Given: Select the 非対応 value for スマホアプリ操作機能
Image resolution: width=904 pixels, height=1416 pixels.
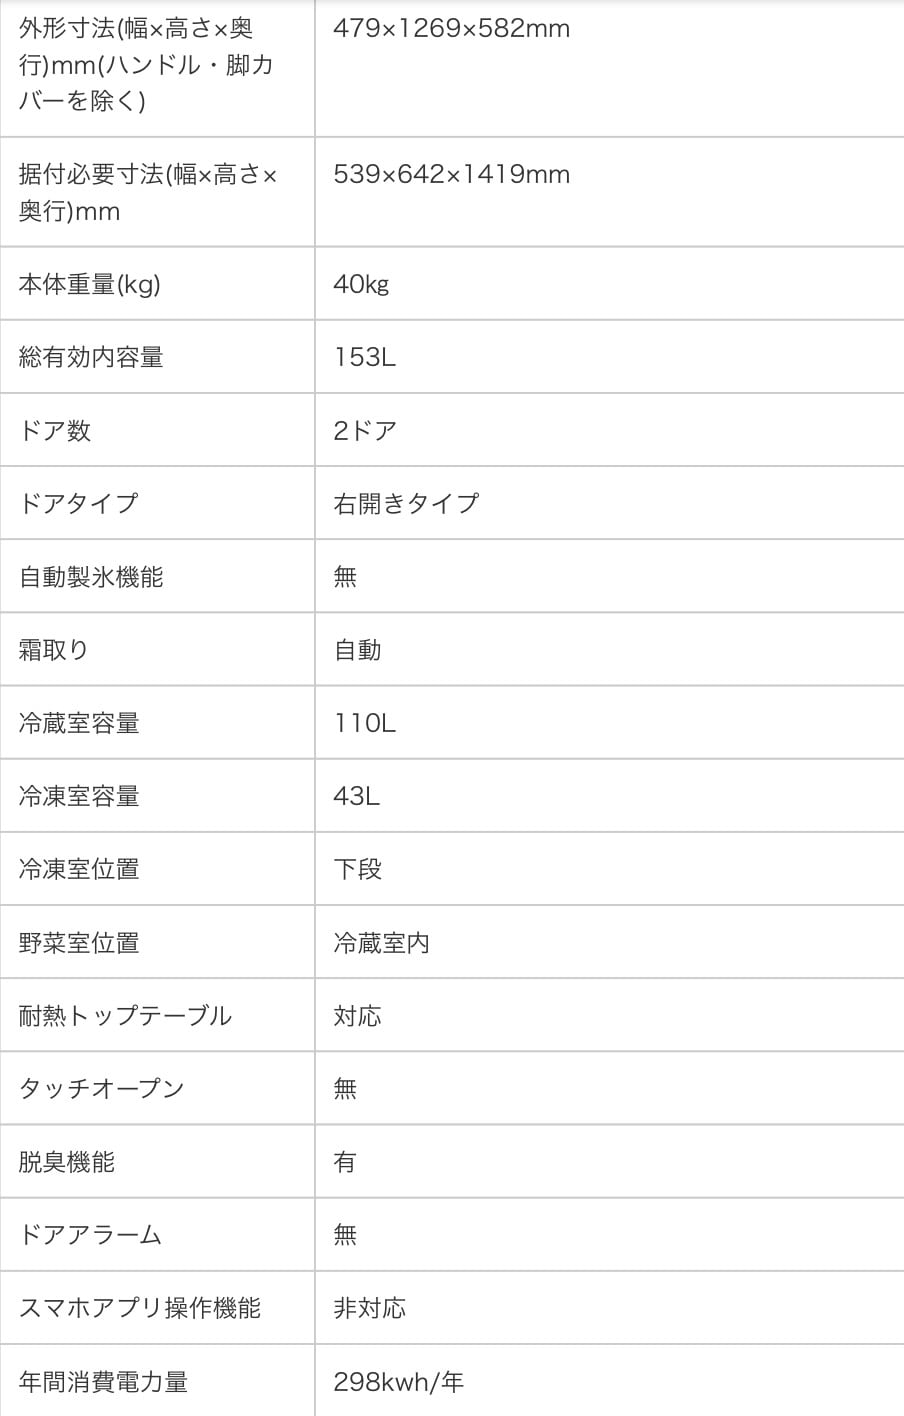Looking at the screenshot, I should pos(370,1308).
